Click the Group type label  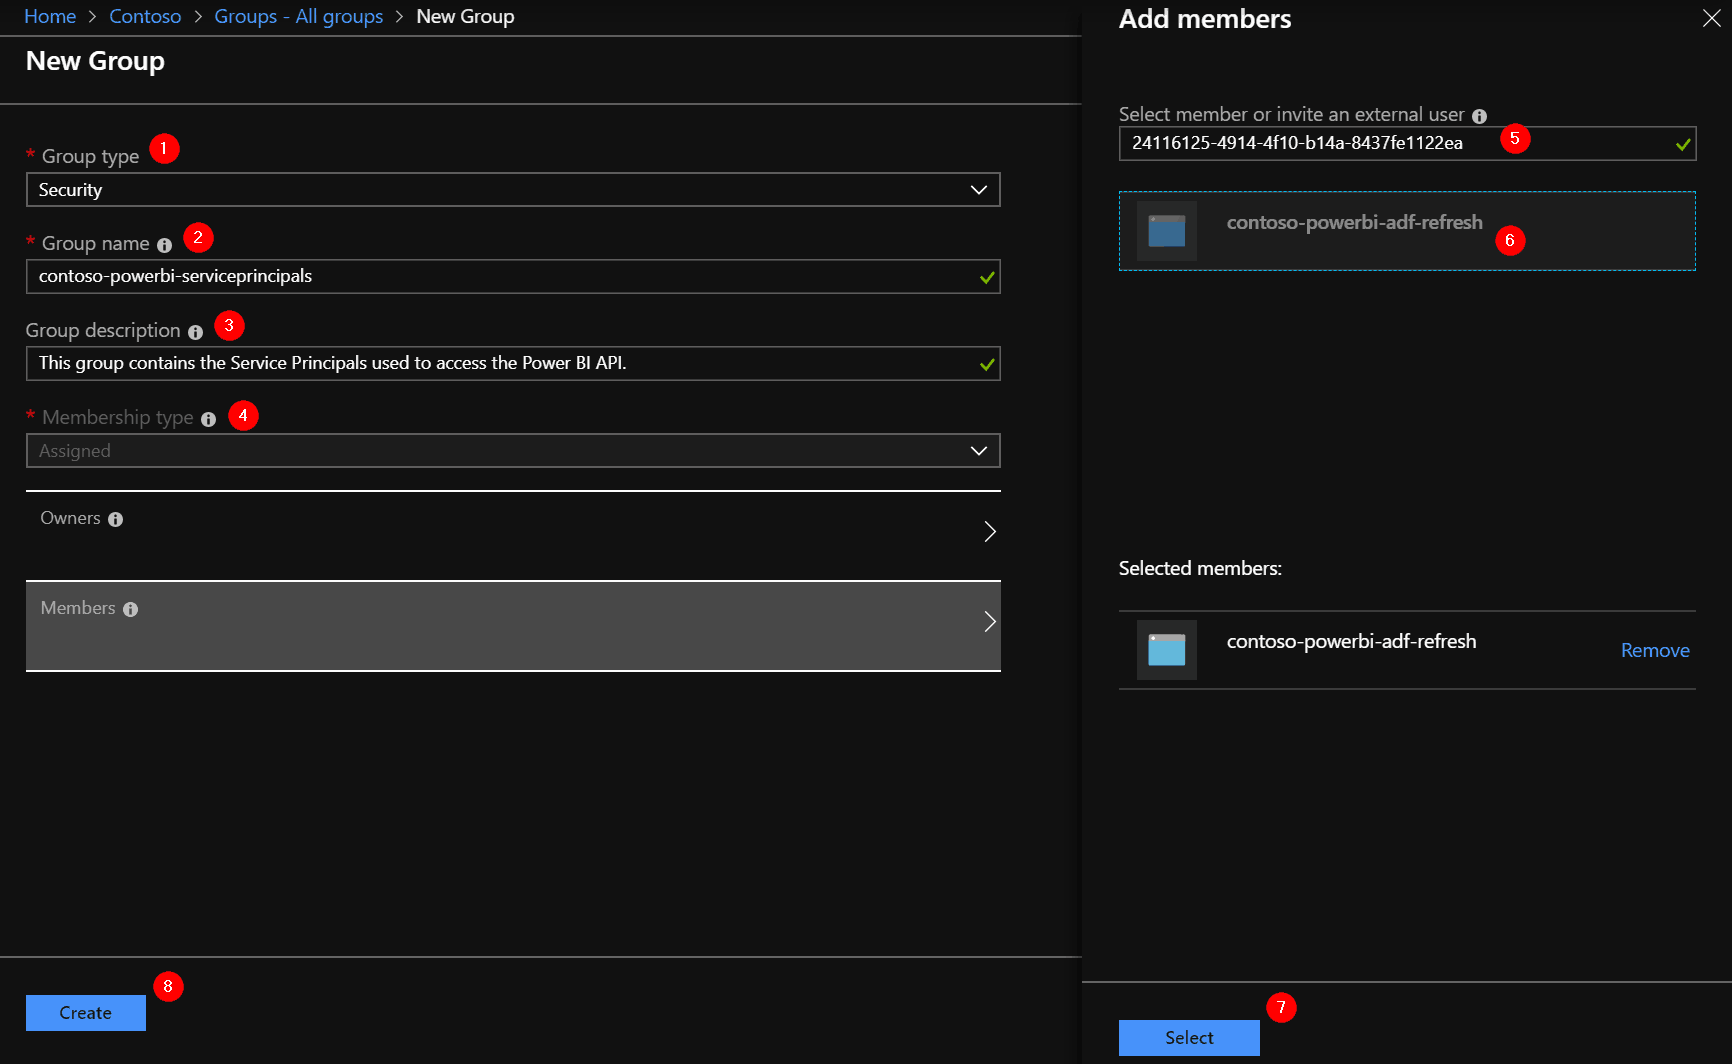coord(90,156)
